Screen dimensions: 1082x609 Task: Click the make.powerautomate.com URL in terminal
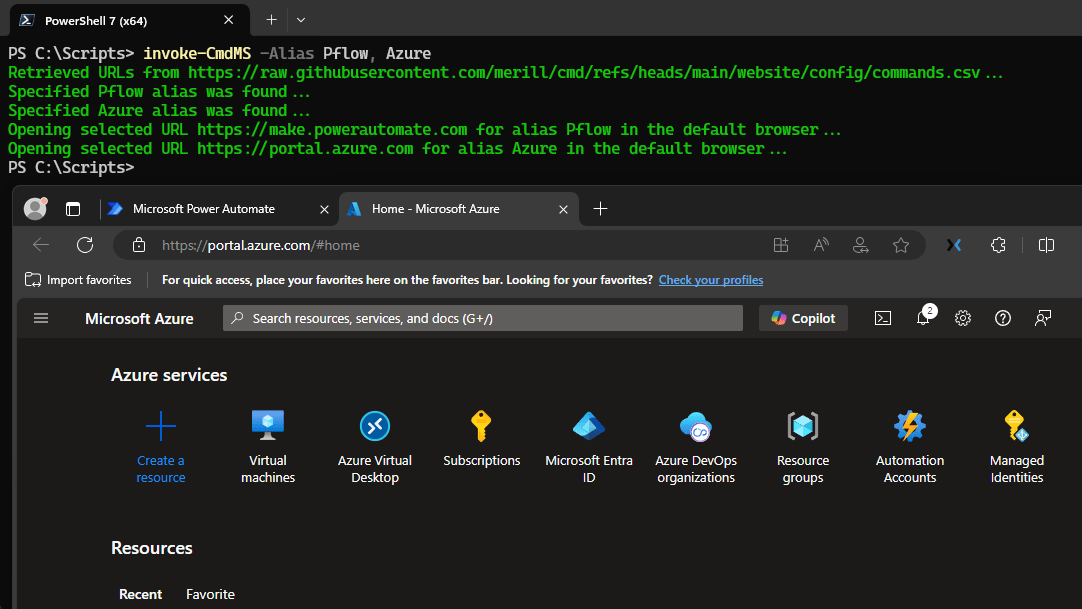(332, 130)
